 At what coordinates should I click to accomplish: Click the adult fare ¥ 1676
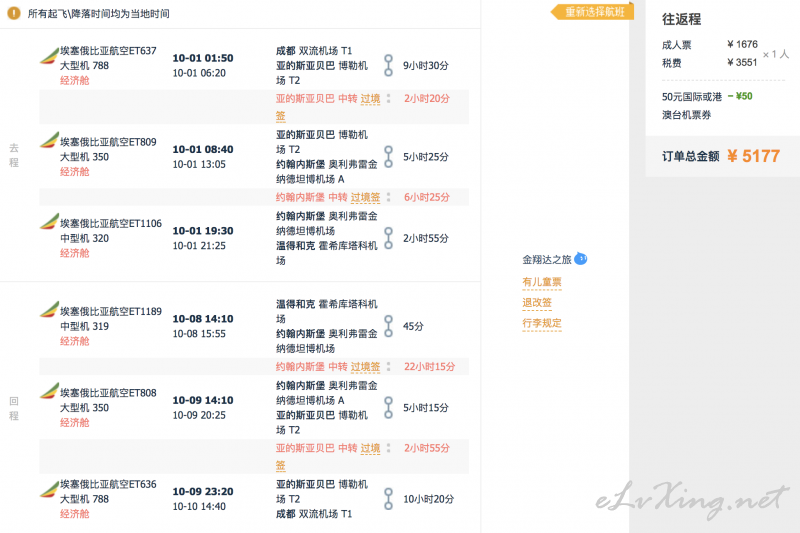[x=742, y=44]
